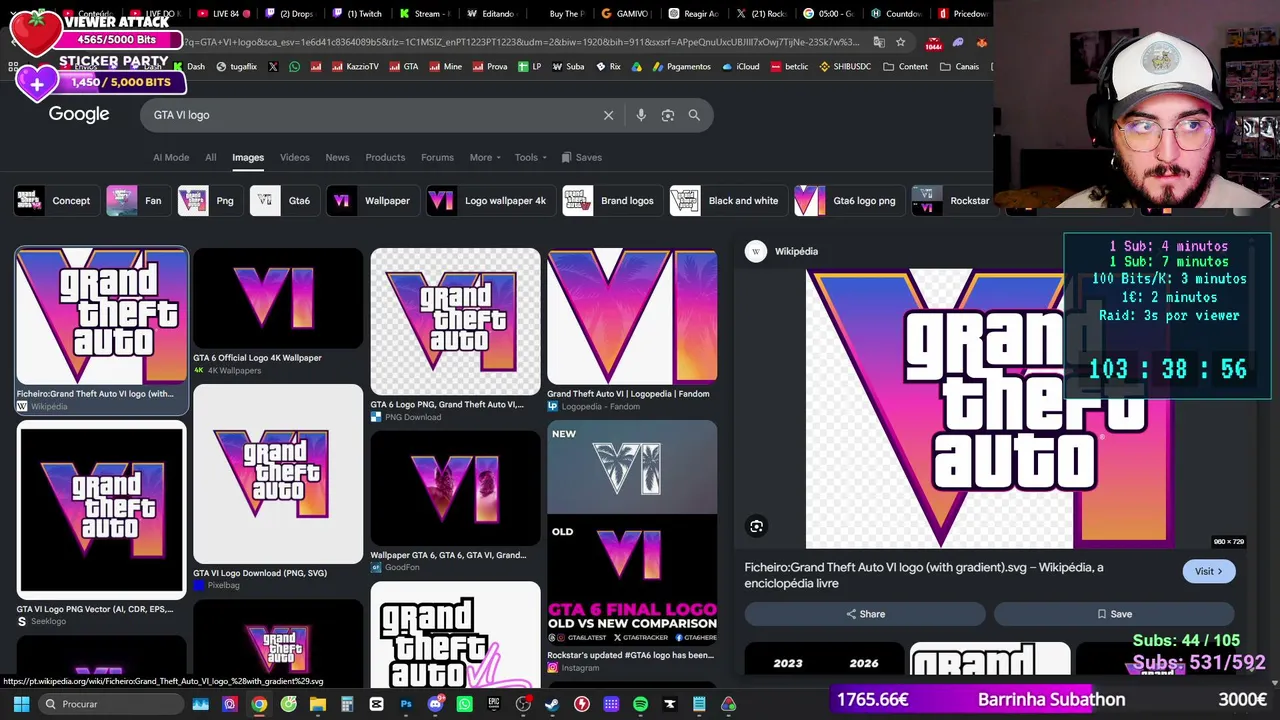The height and width of the screenshot is (720, 1280).
Task: Open the Ficheiro:Grand Theft Auto VI logo Wikipédia title link
Action: pos(924,575)
